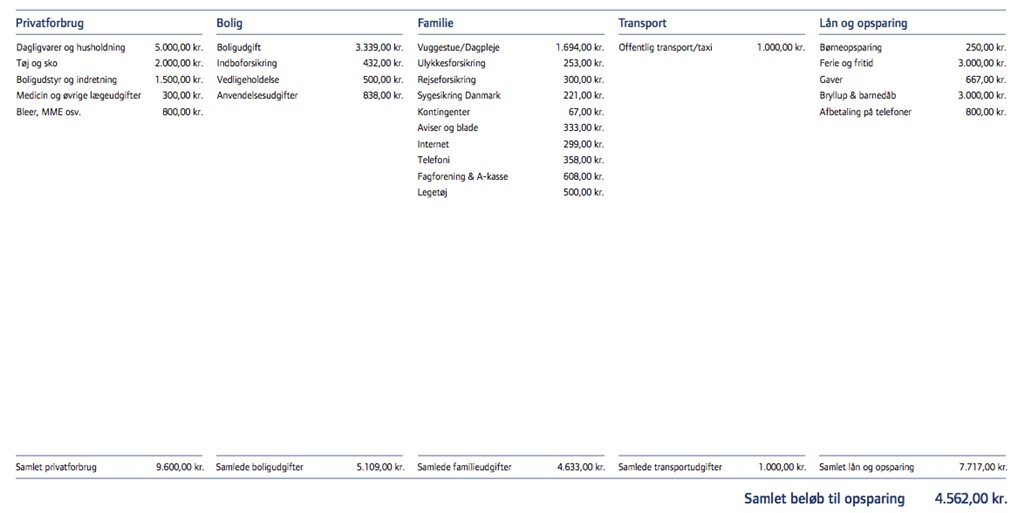
Task: Select the Fagforening & A-kasse label
Action: click(462, 176)
